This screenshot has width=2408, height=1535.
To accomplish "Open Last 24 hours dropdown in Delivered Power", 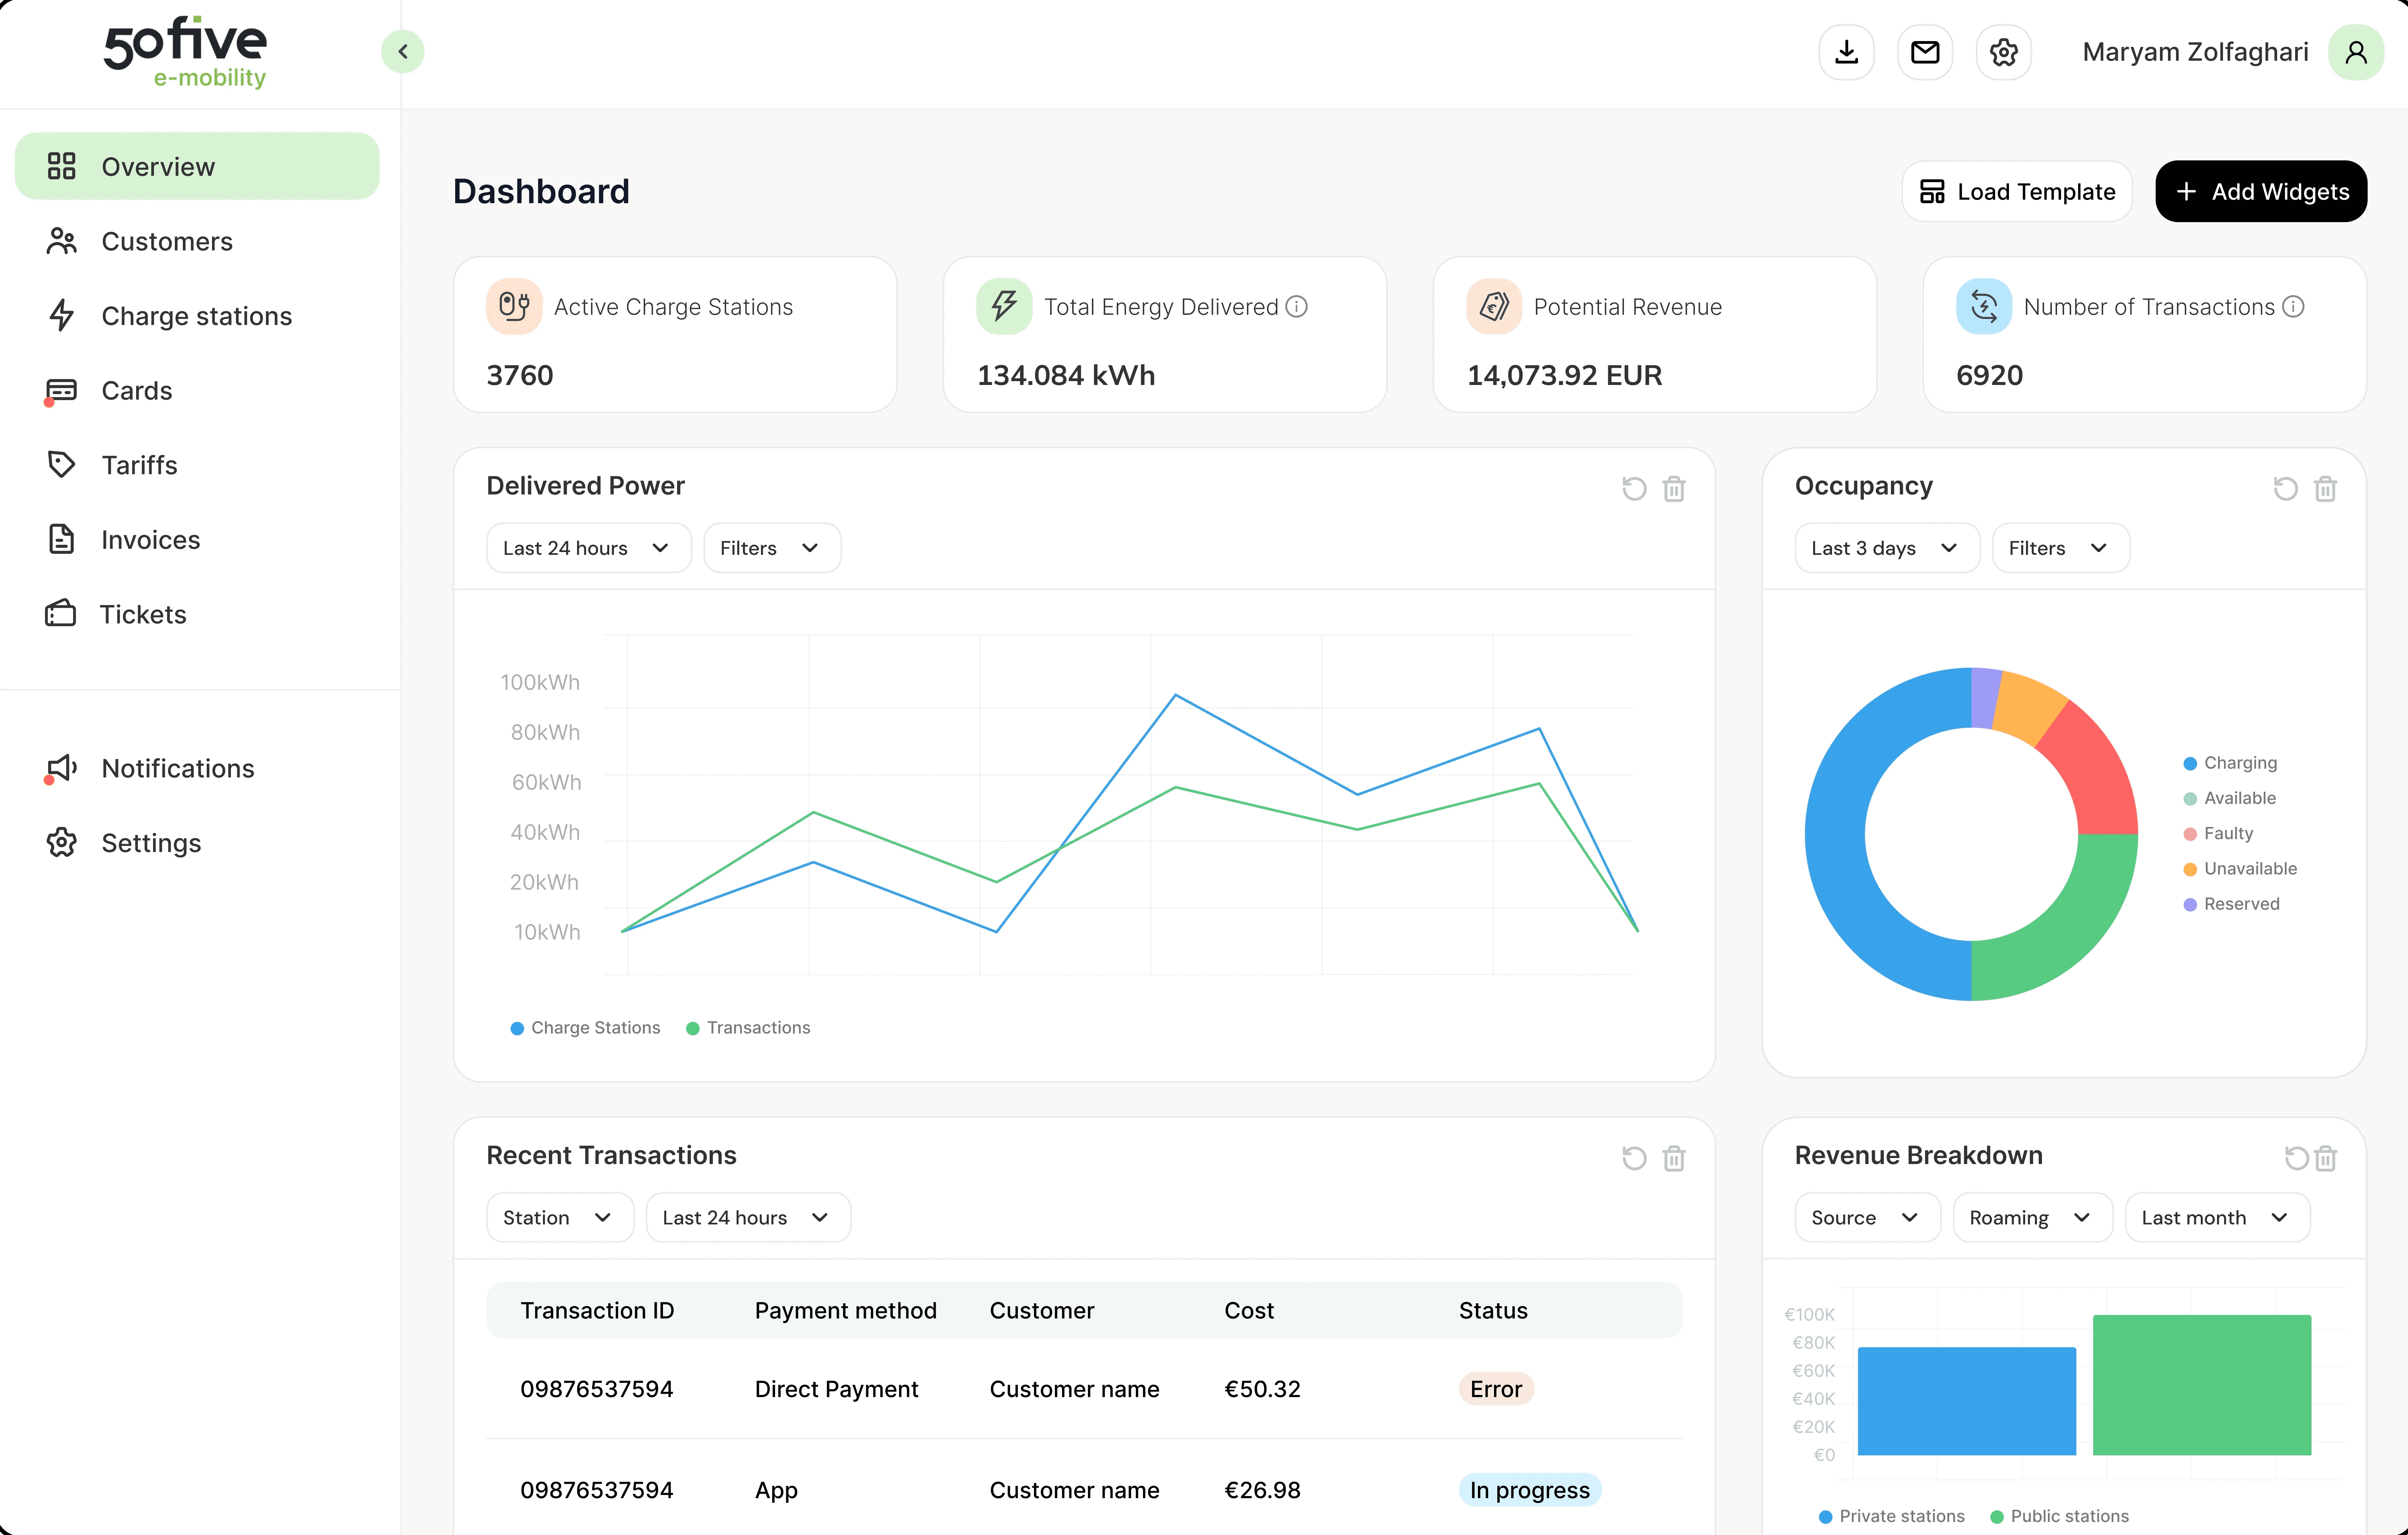I will tap(587, 548).
